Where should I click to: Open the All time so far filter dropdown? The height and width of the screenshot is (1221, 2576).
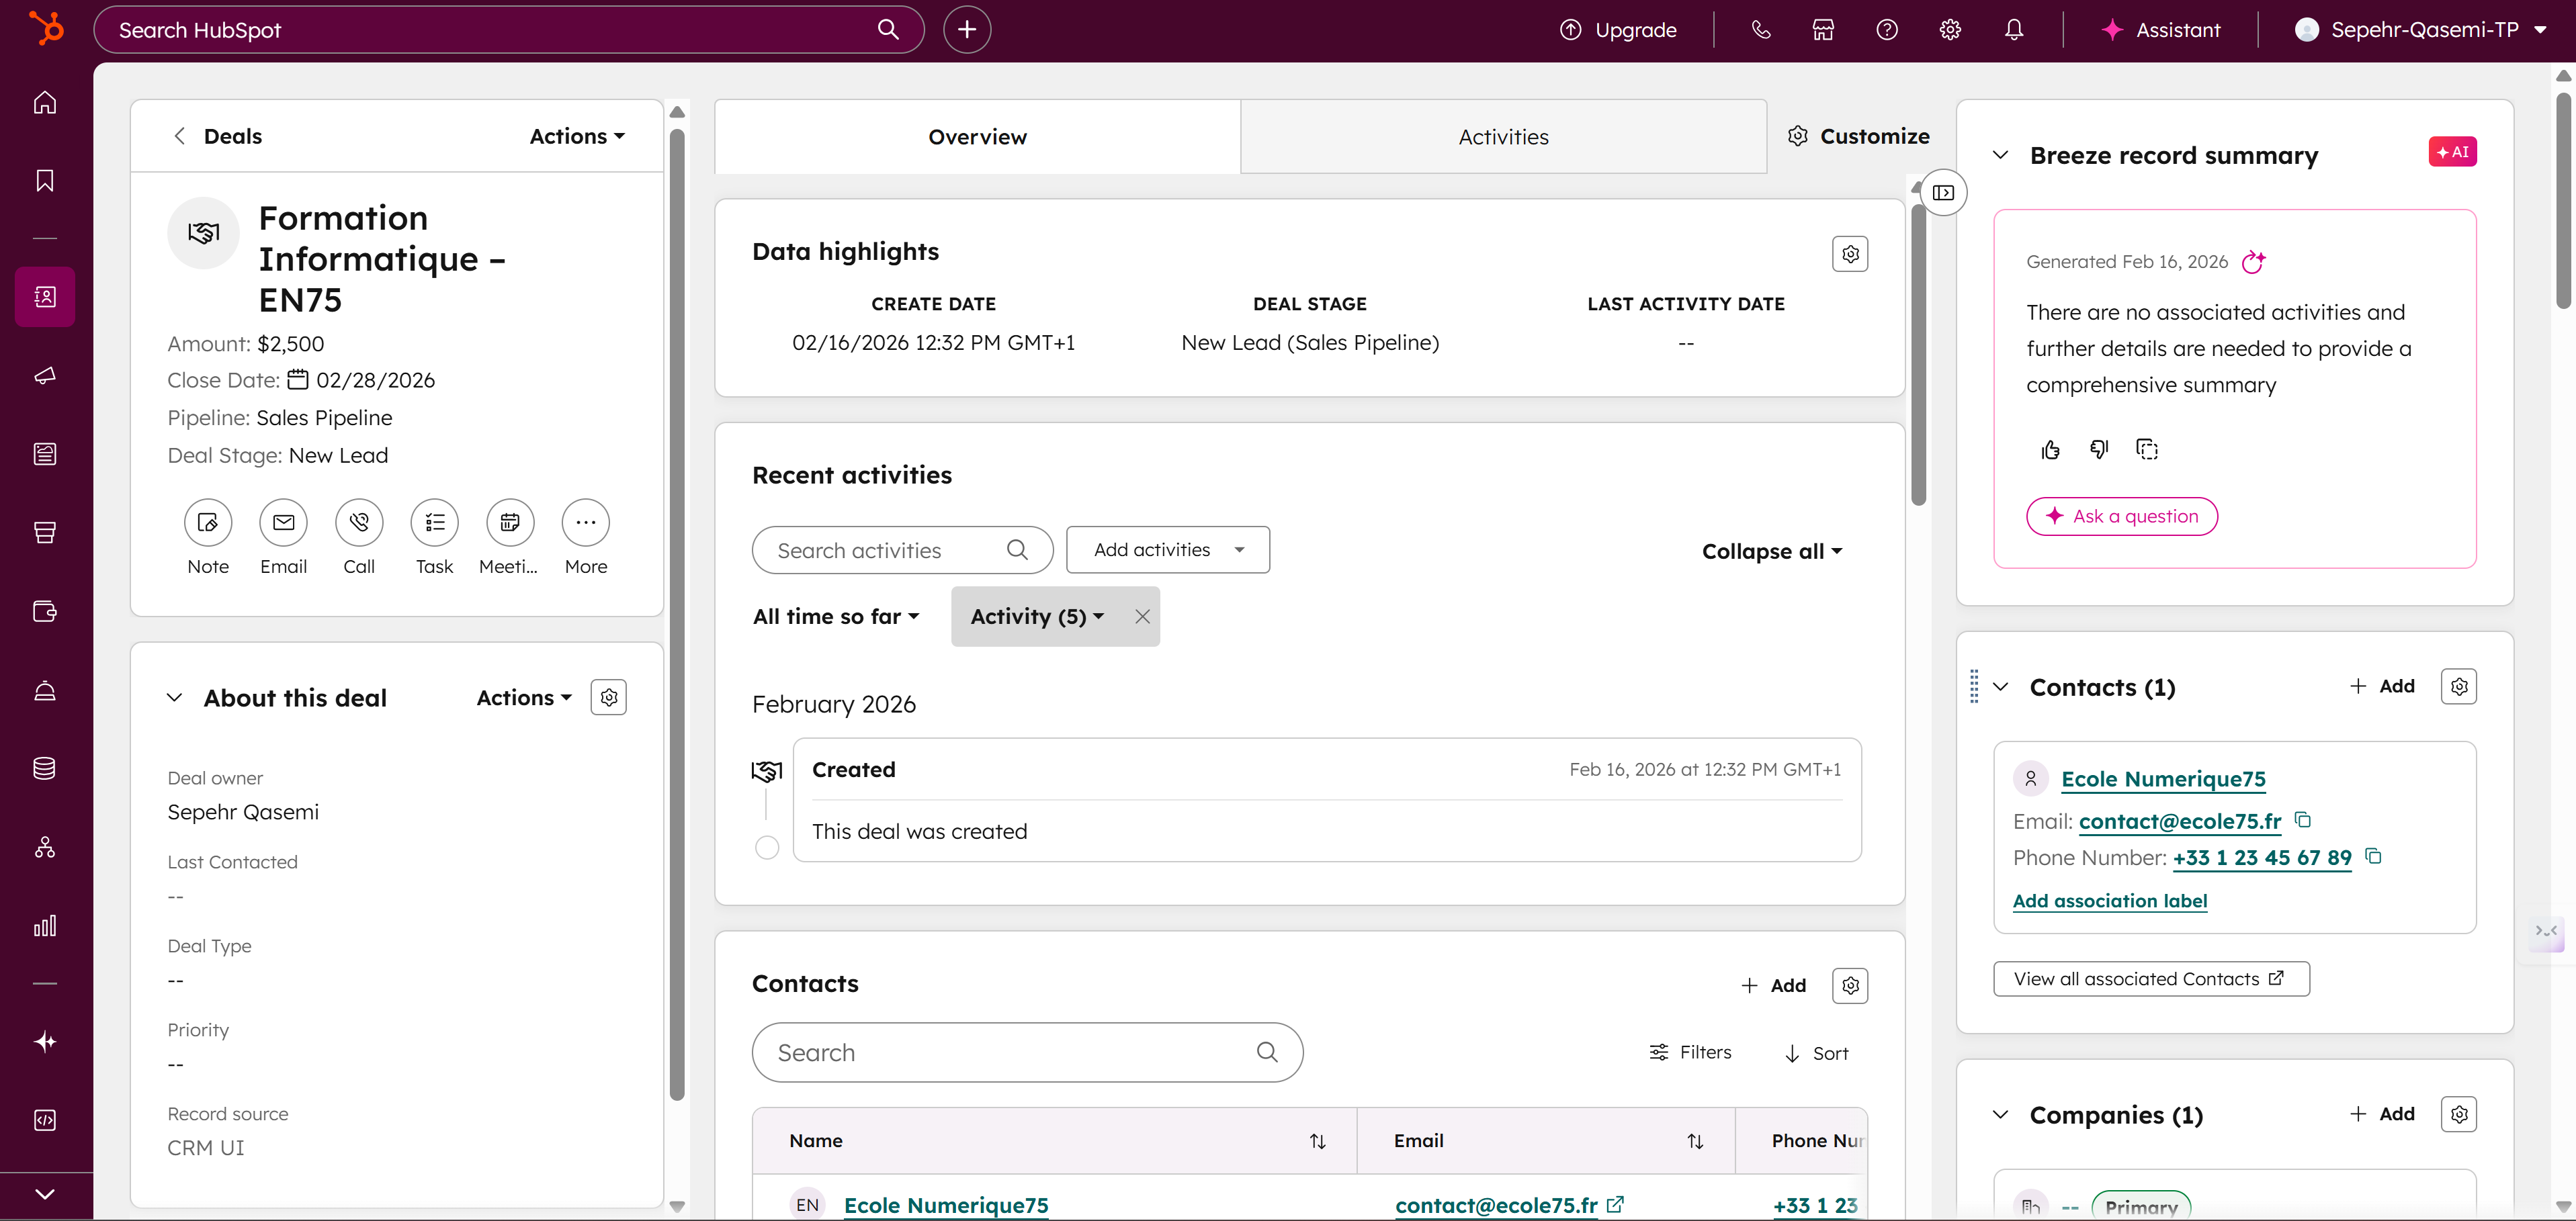(x=837, y=616)
